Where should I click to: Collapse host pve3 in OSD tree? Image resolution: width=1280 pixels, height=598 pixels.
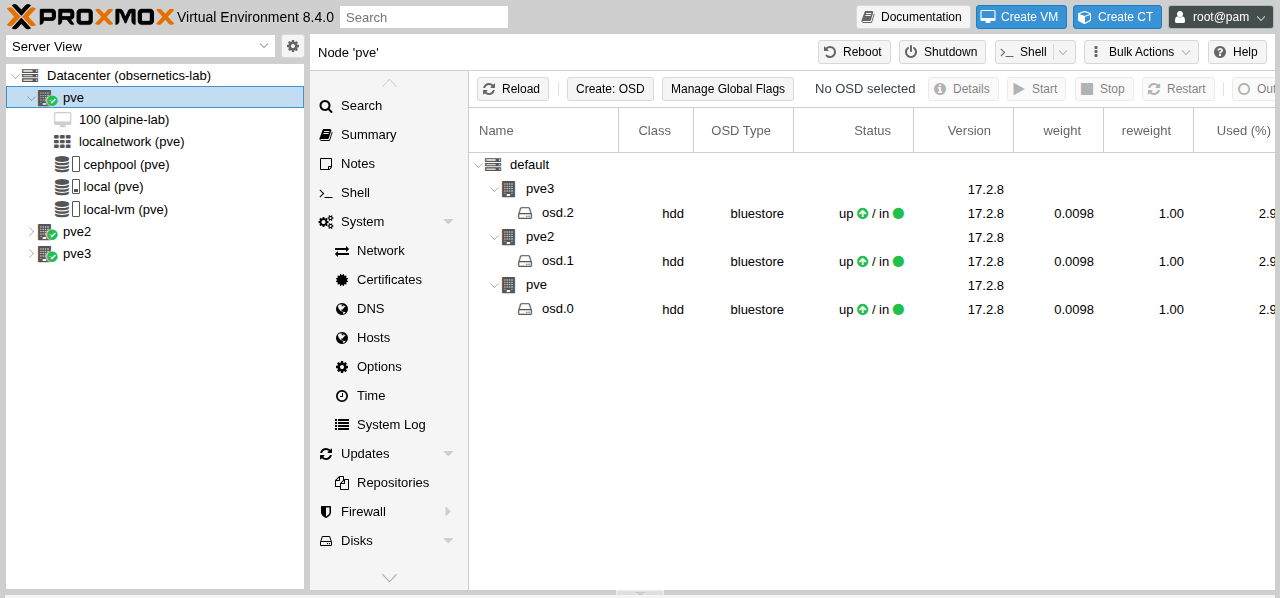coord(494,189)
